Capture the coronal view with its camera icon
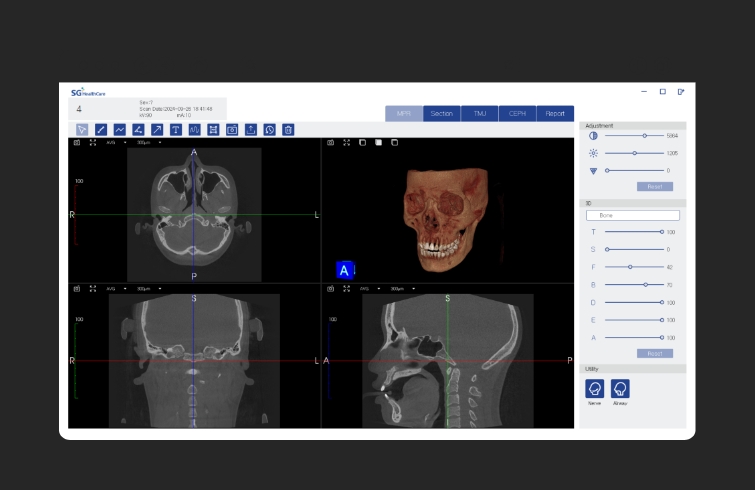This screenshot has height=490, width=755. pyautogui.click(x=77, y=289)
